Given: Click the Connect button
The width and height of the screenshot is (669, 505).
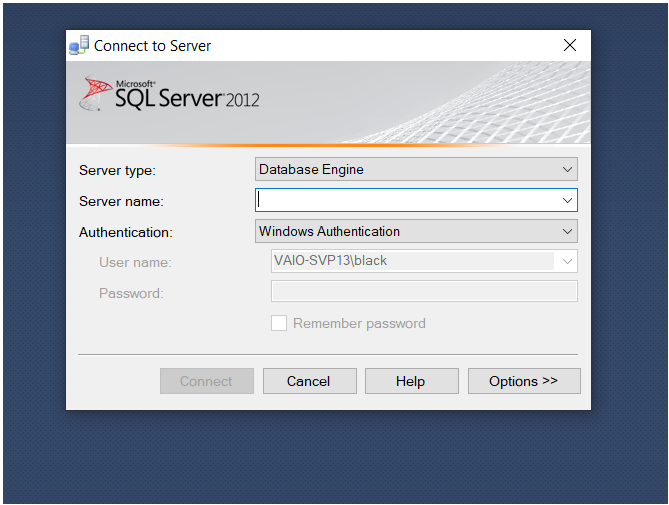Looking at the screenshot, I should (x=207, y=381).
